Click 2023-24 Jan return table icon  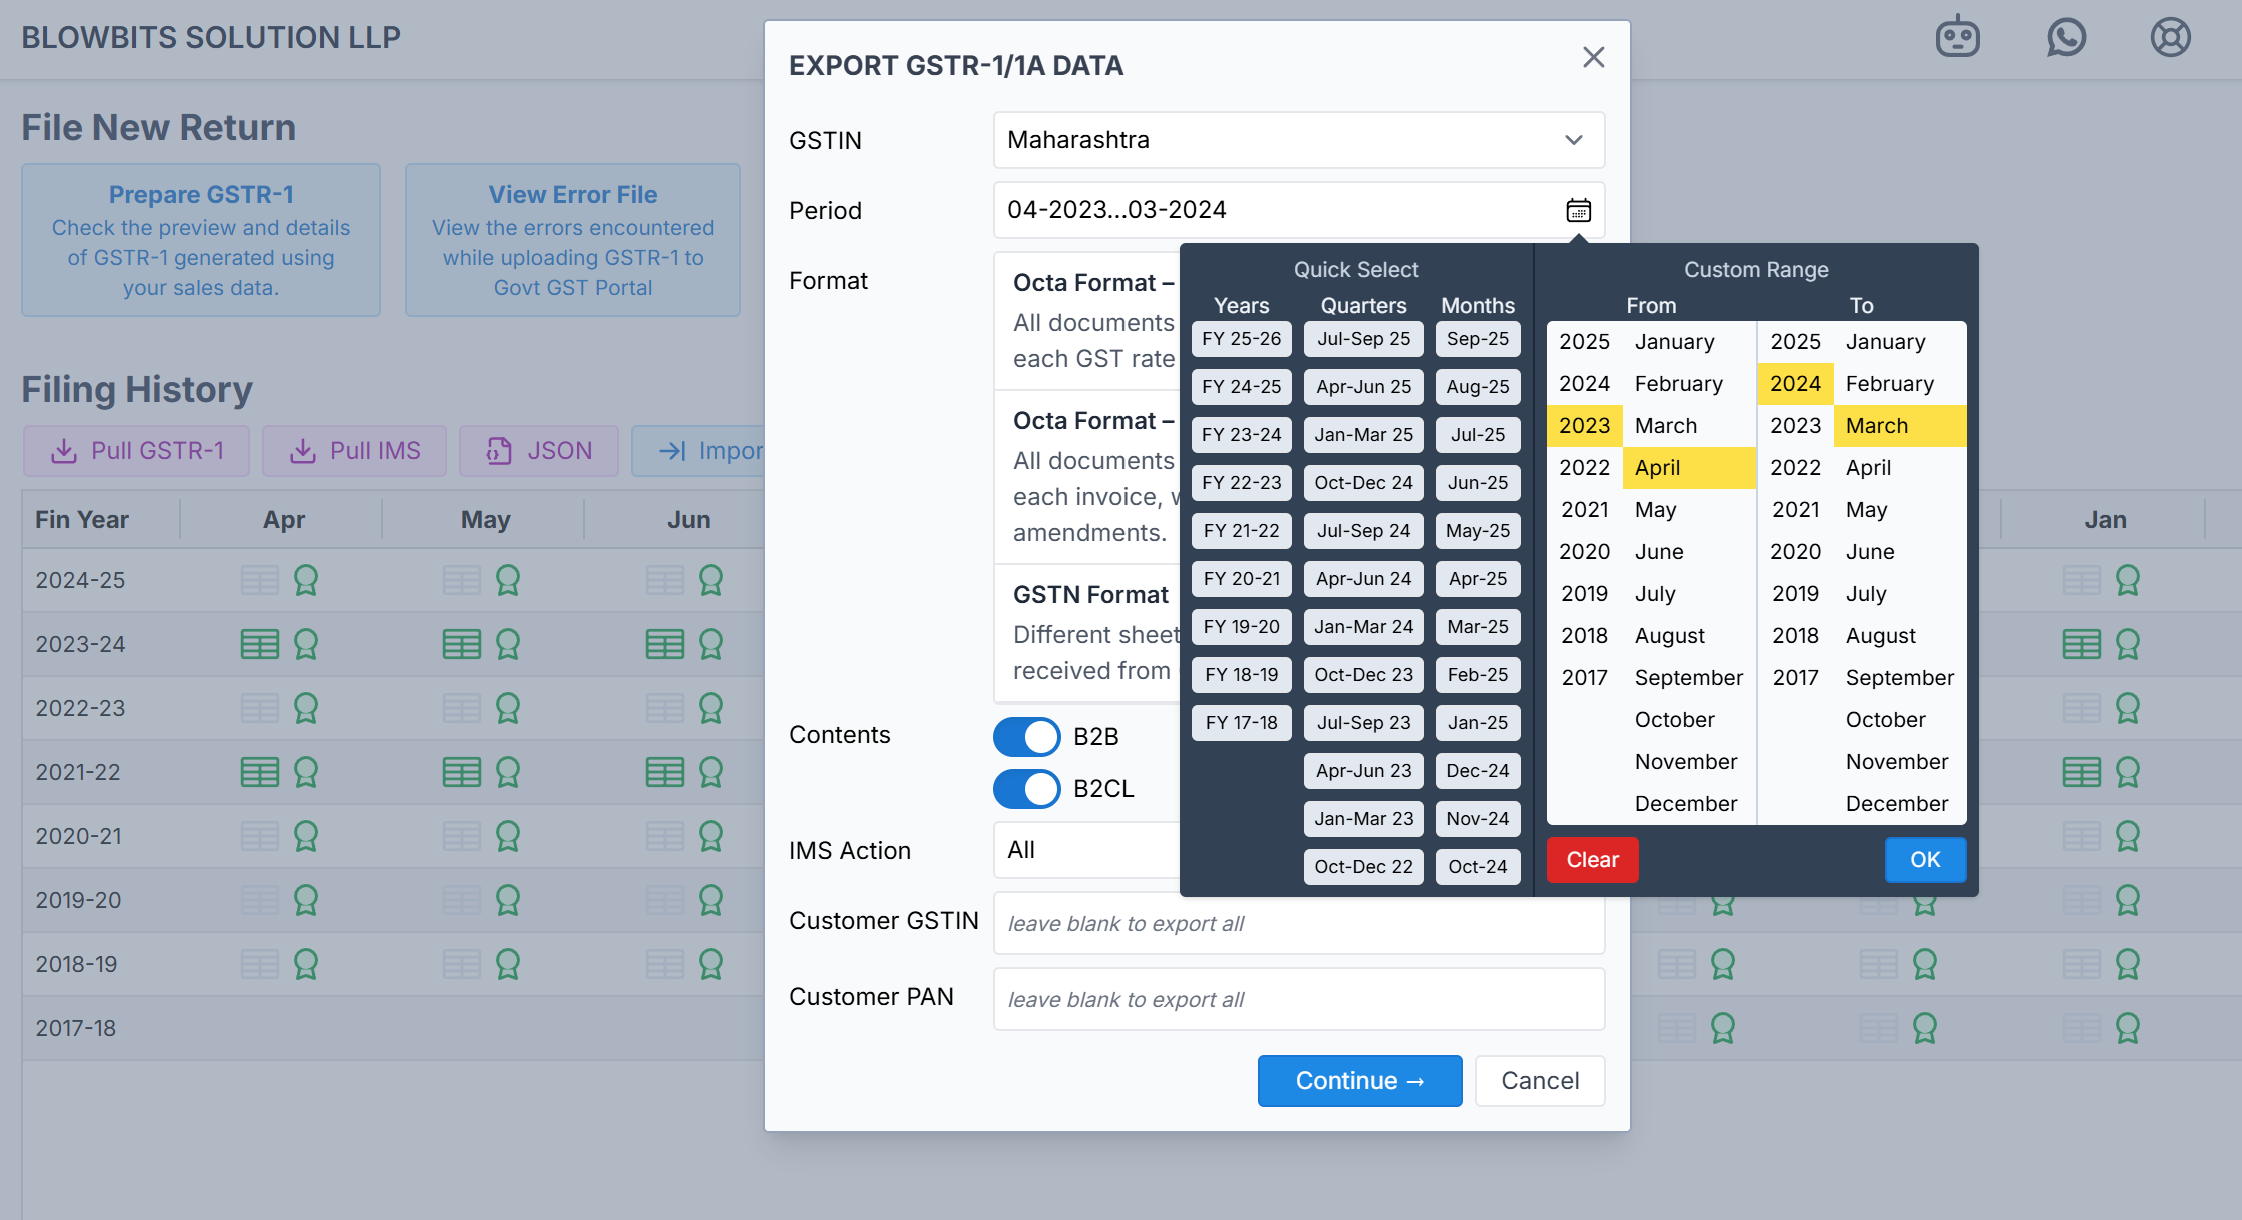(x=2081, y=644)
